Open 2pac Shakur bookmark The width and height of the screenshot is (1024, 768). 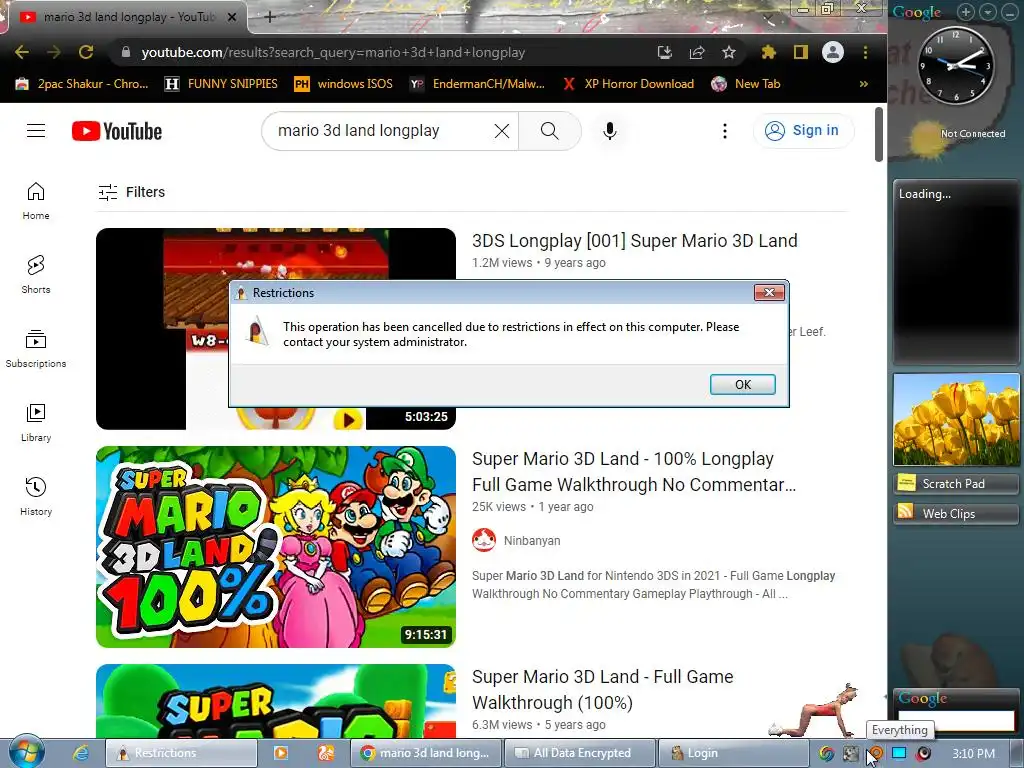(x=82, y=84)
